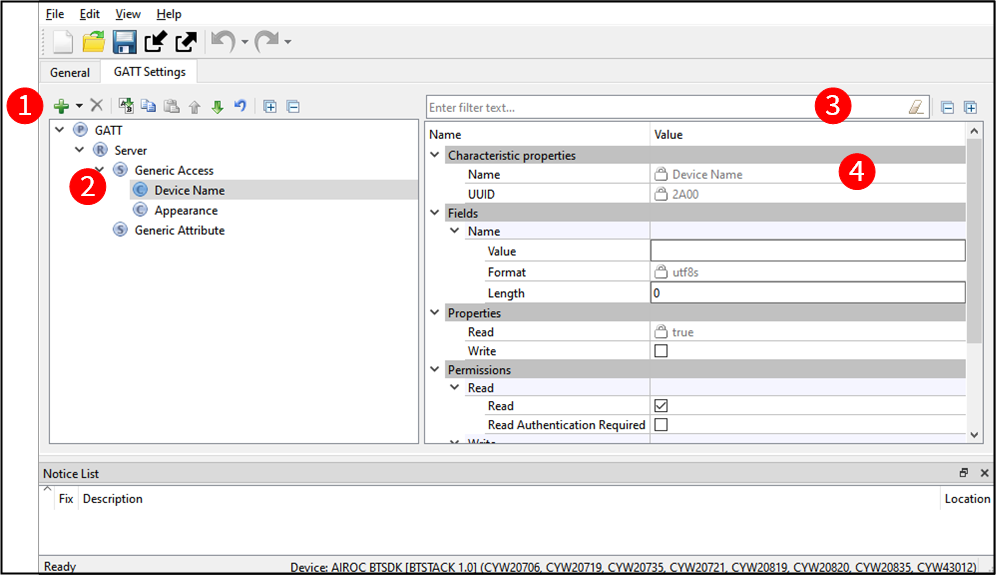Collapse all property groups icon

(947, 107)
